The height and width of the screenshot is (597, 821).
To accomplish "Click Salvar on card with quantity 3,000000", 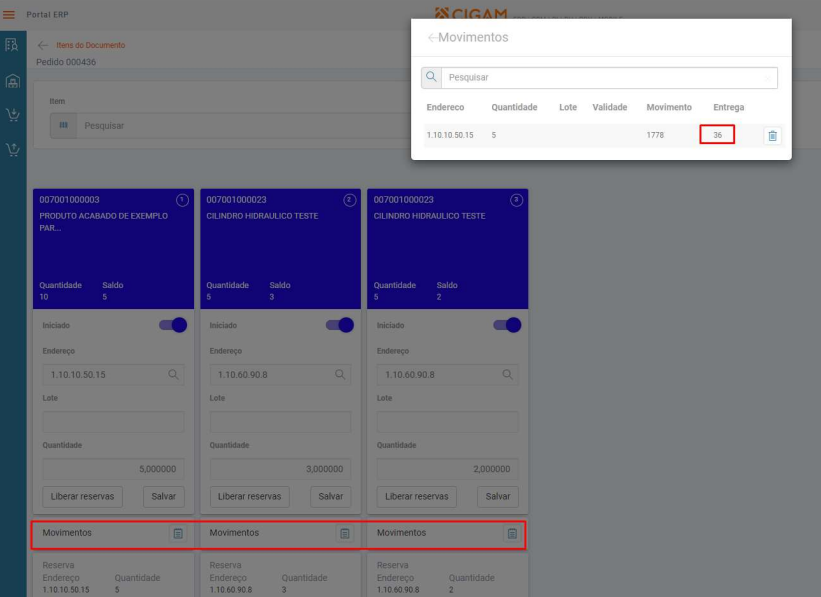I will [330, 496].
